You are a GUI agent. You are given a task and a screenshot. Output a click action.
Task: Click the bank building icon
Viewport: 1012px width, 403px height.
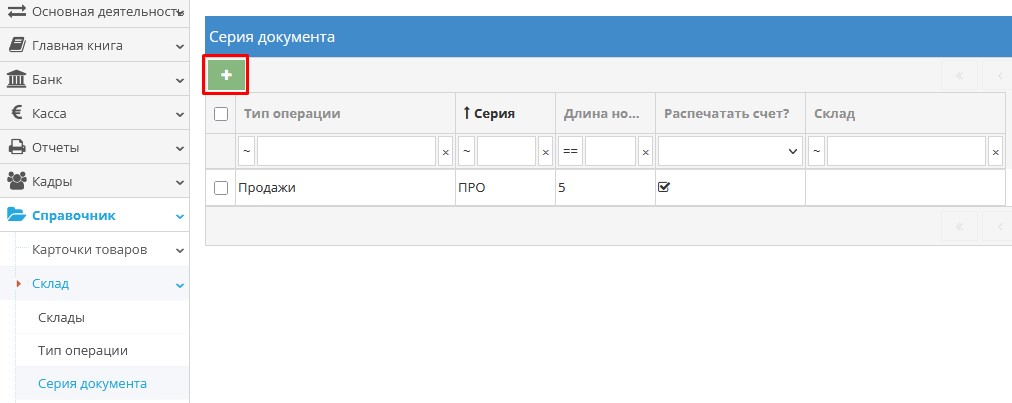pyautogui.click(x=17, y=79)
